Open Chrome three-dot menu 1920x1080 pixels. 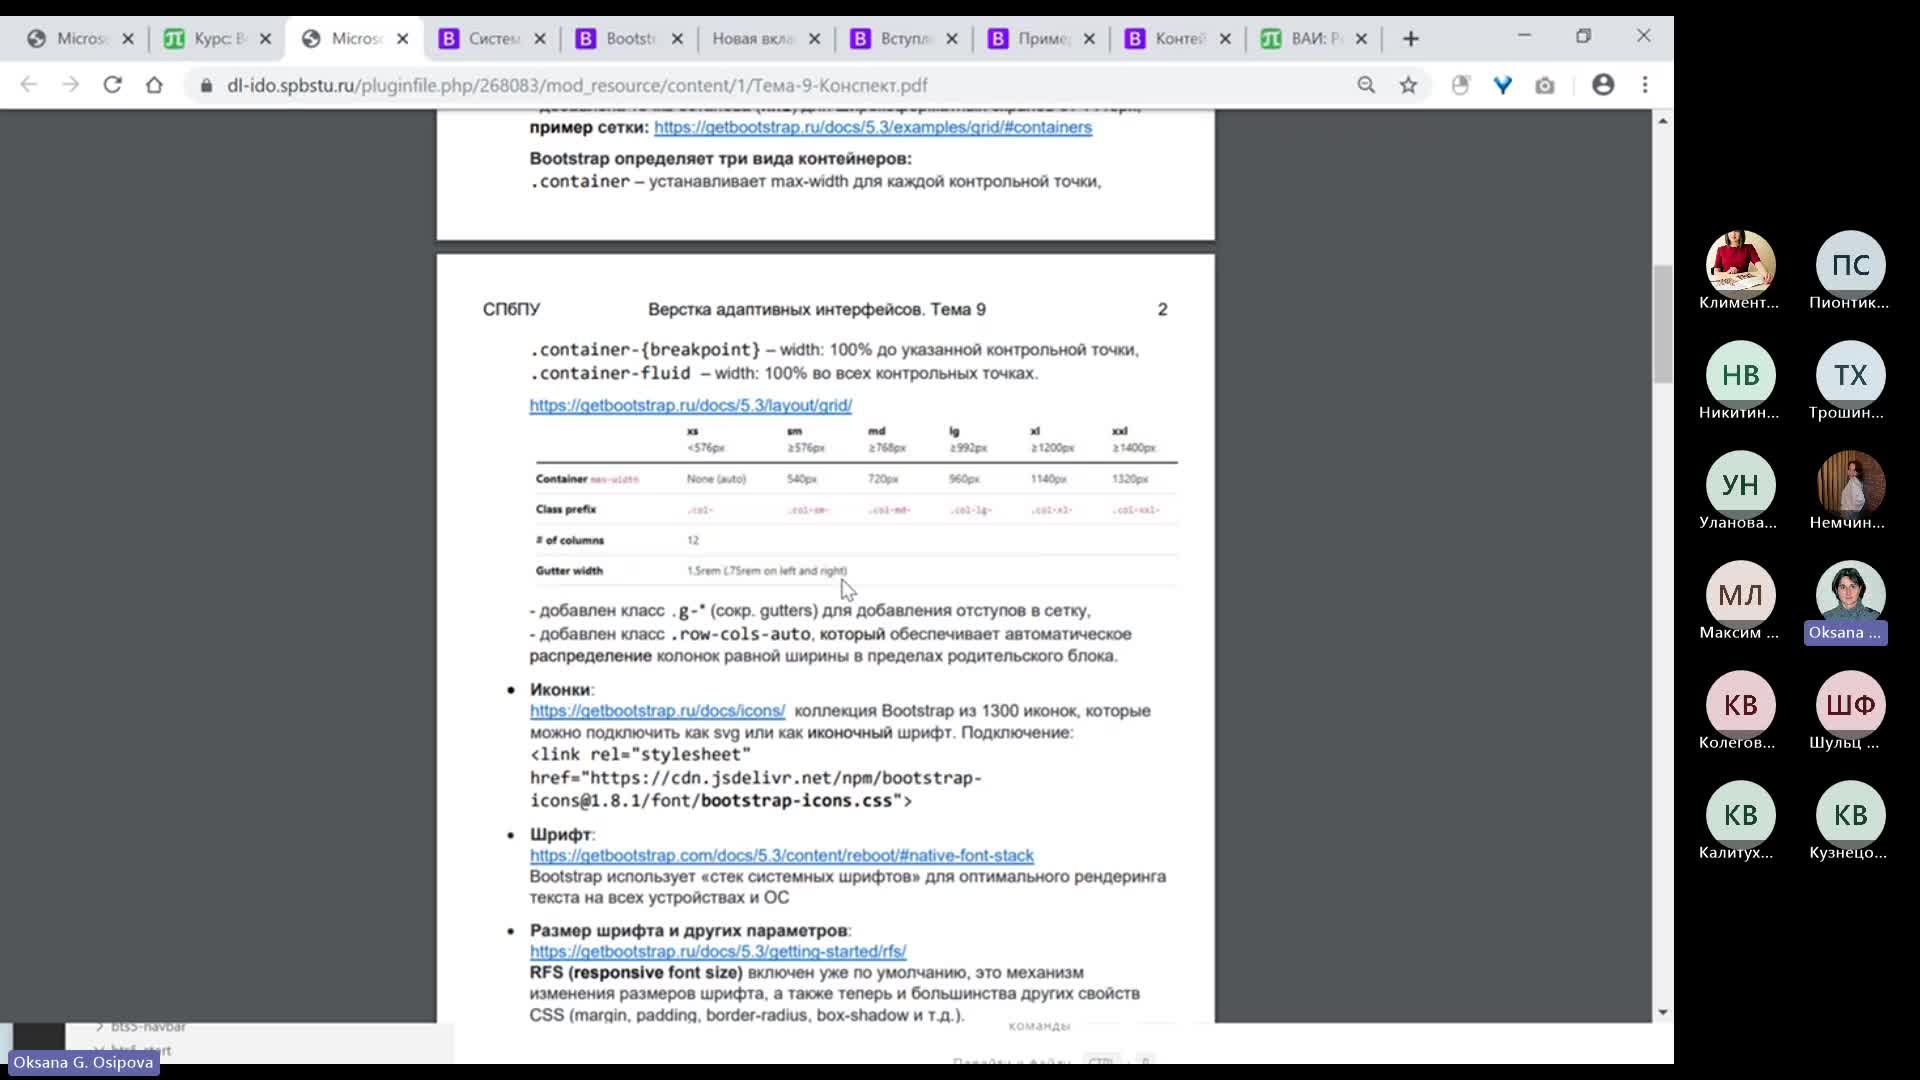1645,85
